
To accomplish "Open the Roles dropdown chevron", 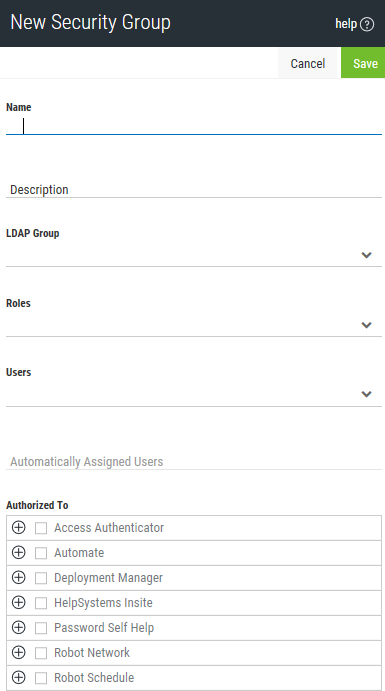I will (x=366, y=325).
